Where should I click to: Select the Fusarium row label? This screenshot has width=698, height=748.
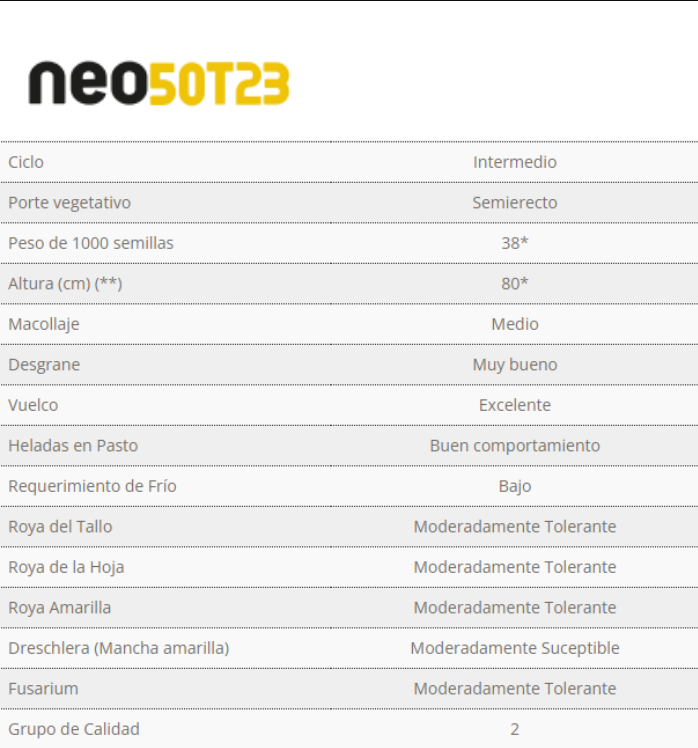pyautogui.click(x=43, y=689)
